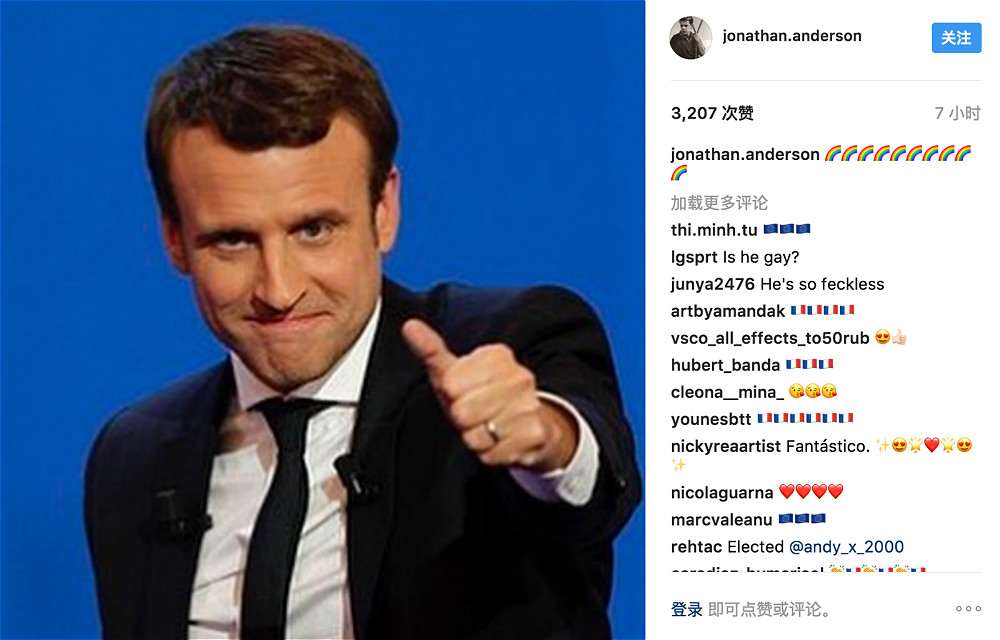Load more comments via 加载更多评论
The image size is (1000, 640).
click(x=719, y=203)
